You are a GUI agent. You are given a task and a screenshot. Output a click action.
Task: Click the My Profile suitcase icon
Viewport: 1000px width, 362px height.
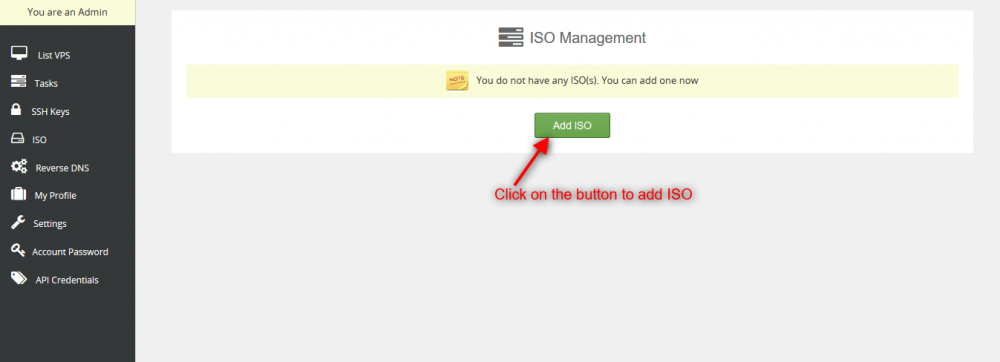tap(18, 194)
